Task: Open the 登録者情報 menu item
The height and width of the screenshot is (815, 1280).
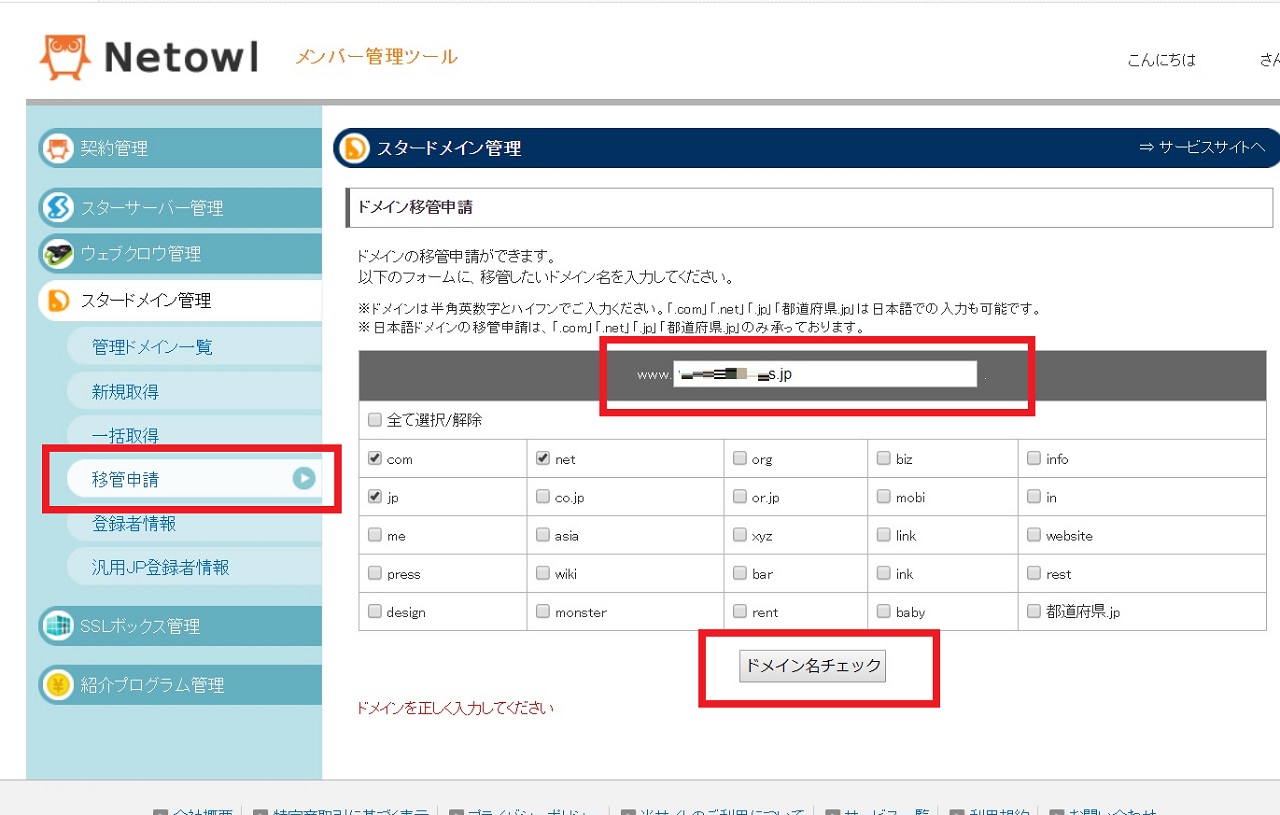Action: point(134,523)
